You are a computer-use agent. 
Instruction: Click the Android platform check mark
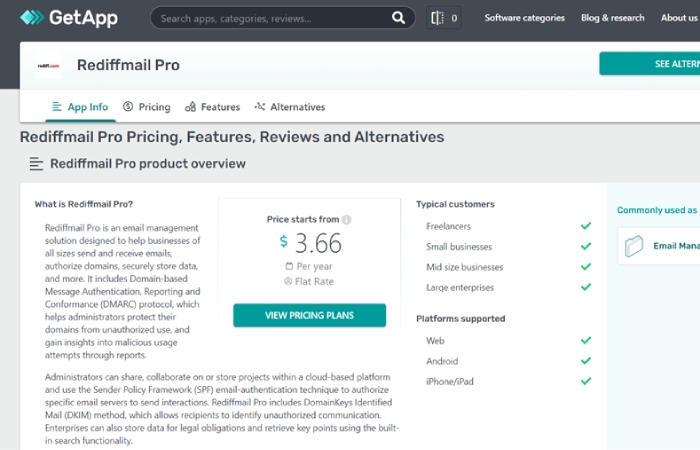point(586,361)
